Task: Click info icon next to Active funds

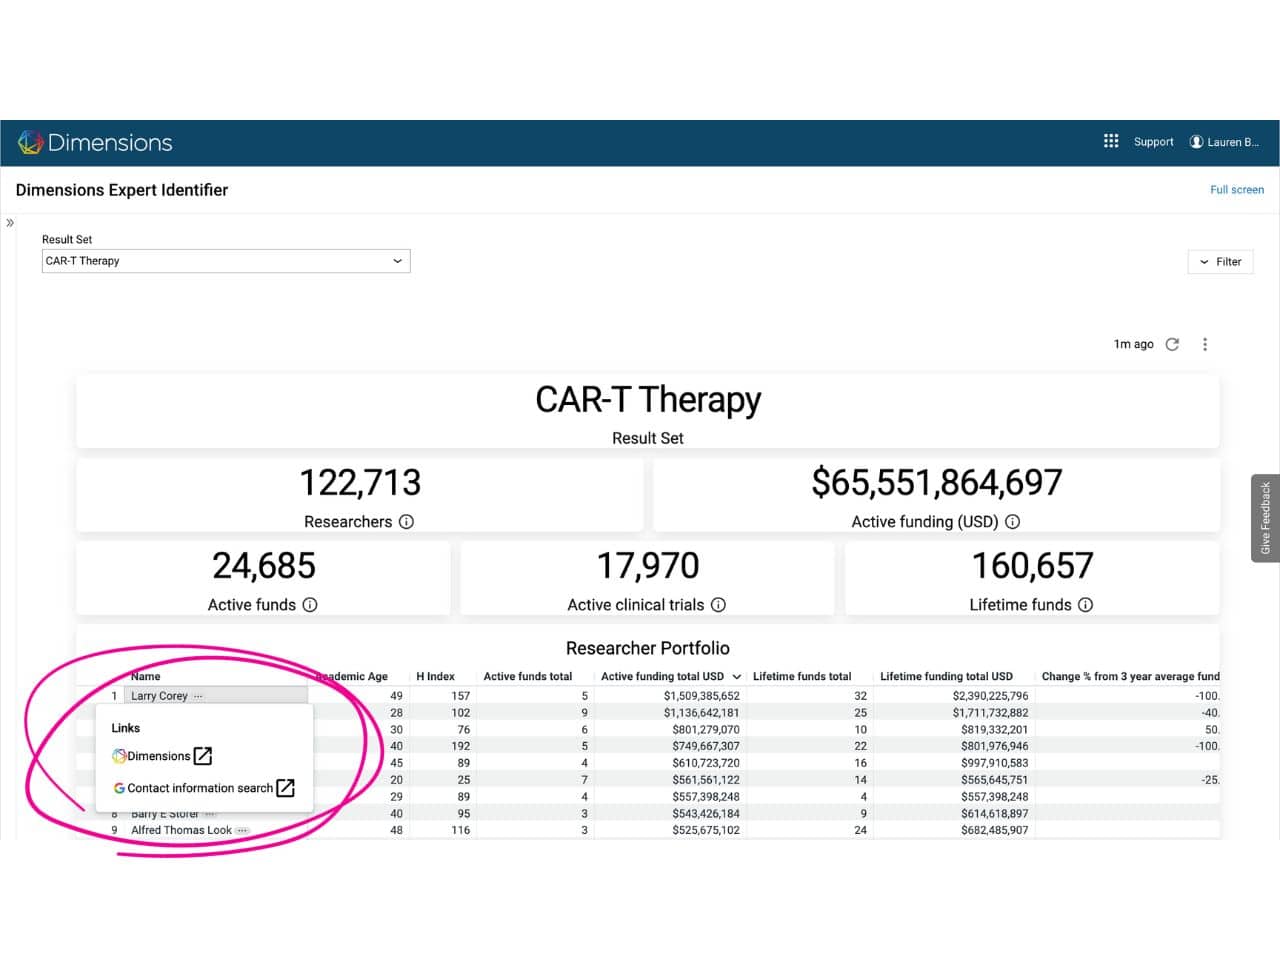Action: pyautogui.click(x=310, y=605)
